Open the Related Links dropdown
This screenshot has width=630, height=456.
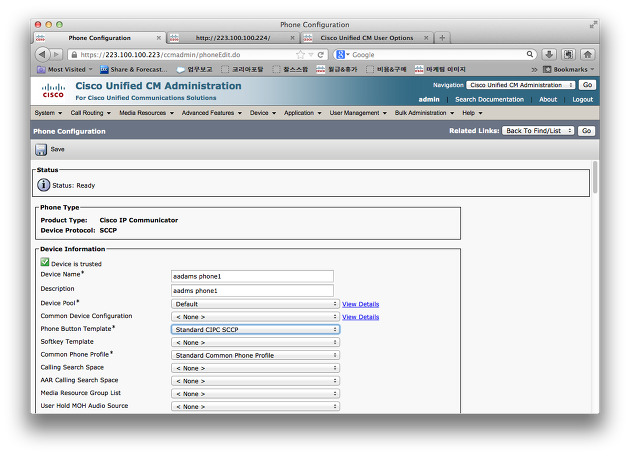[x=538, y=131]
